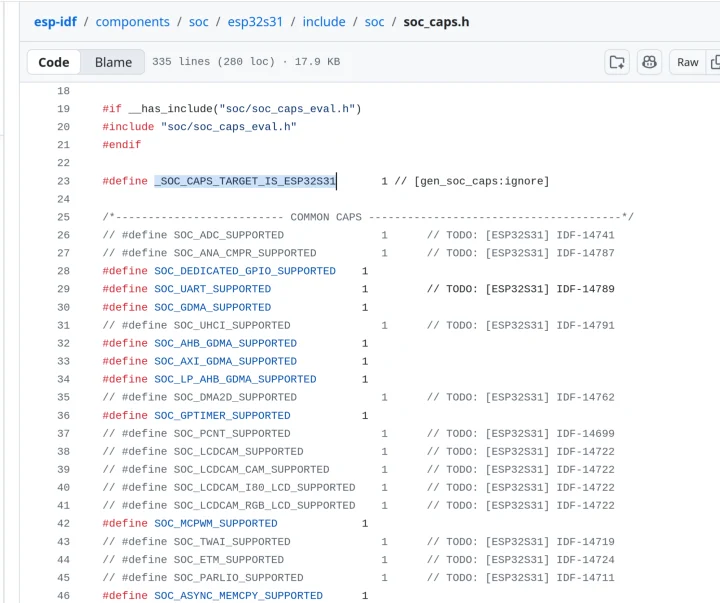
Task: Click SOC_DEDICATED_GPIO_SUPPORTED symbol
Action: click(x=244, y=271)
